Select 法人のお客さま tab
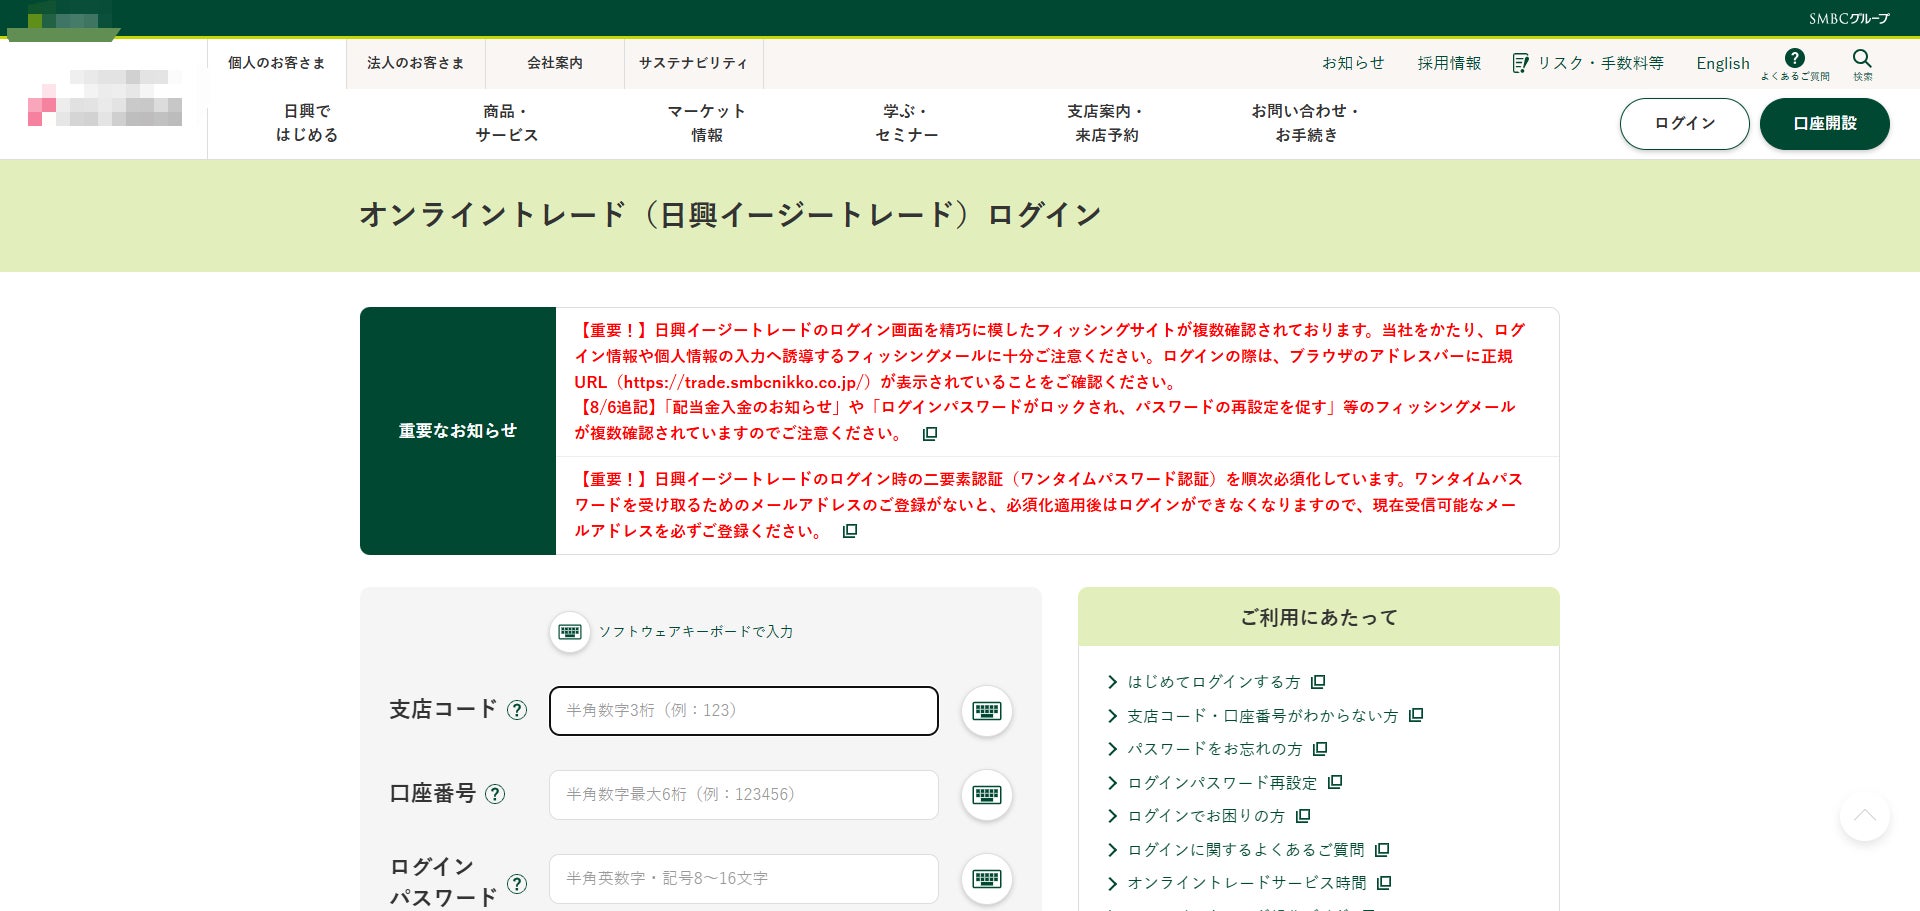Viewport: 1920px width, 911px height. [x=416, y=63]
